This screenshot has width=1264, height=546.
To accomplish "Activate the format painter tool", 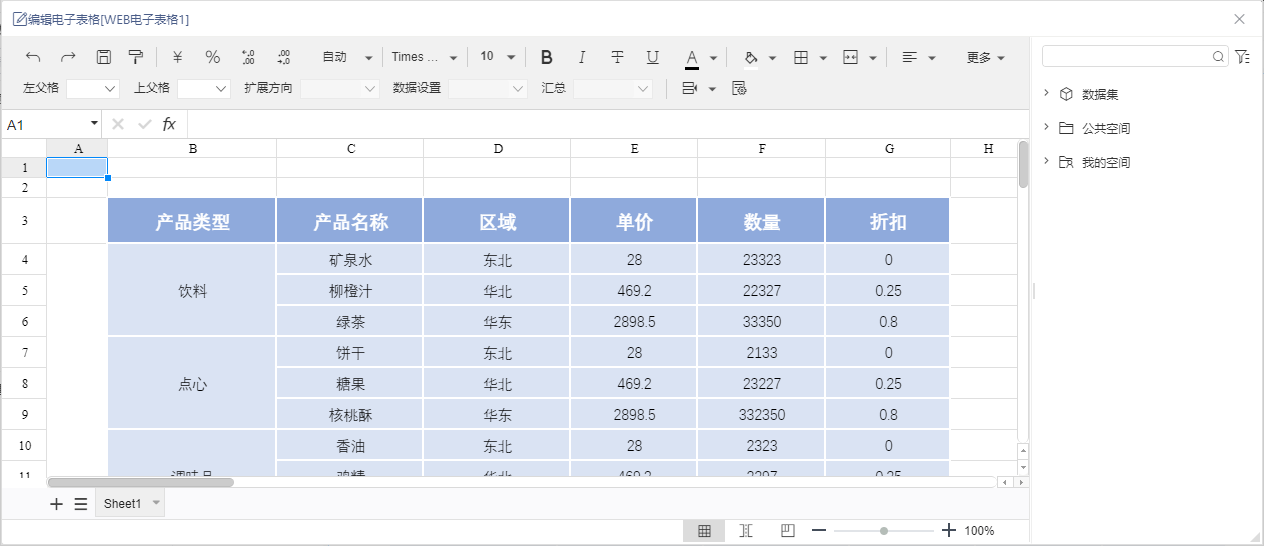I will [136, 57].
